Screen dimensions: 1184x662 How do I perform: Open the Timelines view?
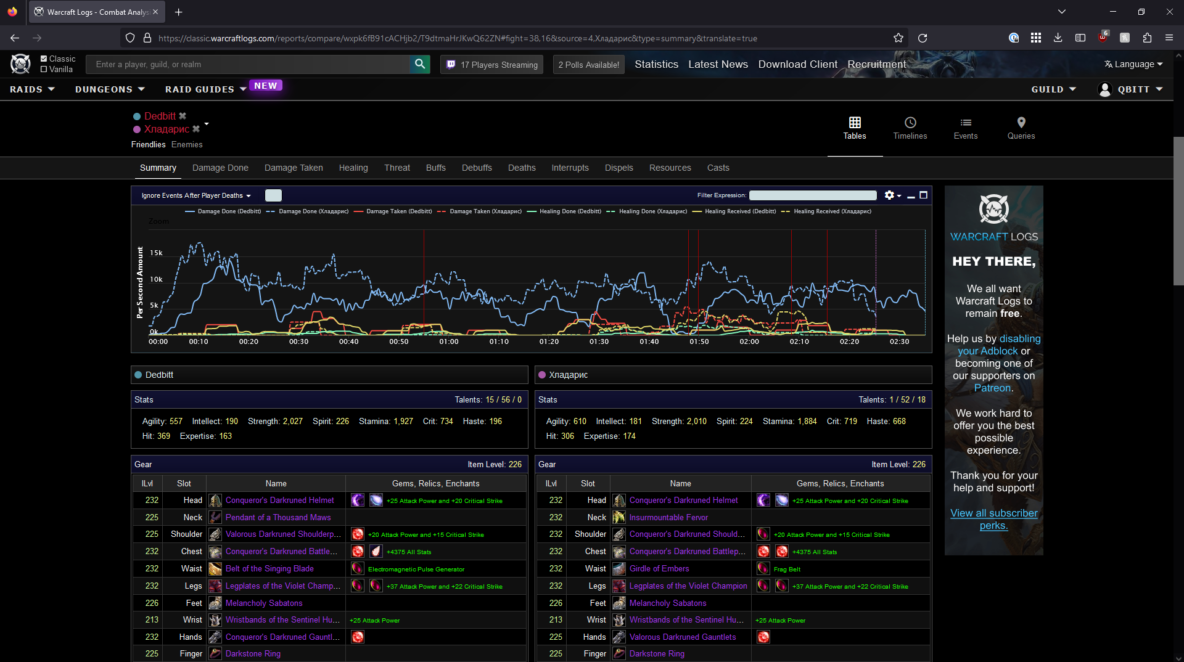(910, 128)
